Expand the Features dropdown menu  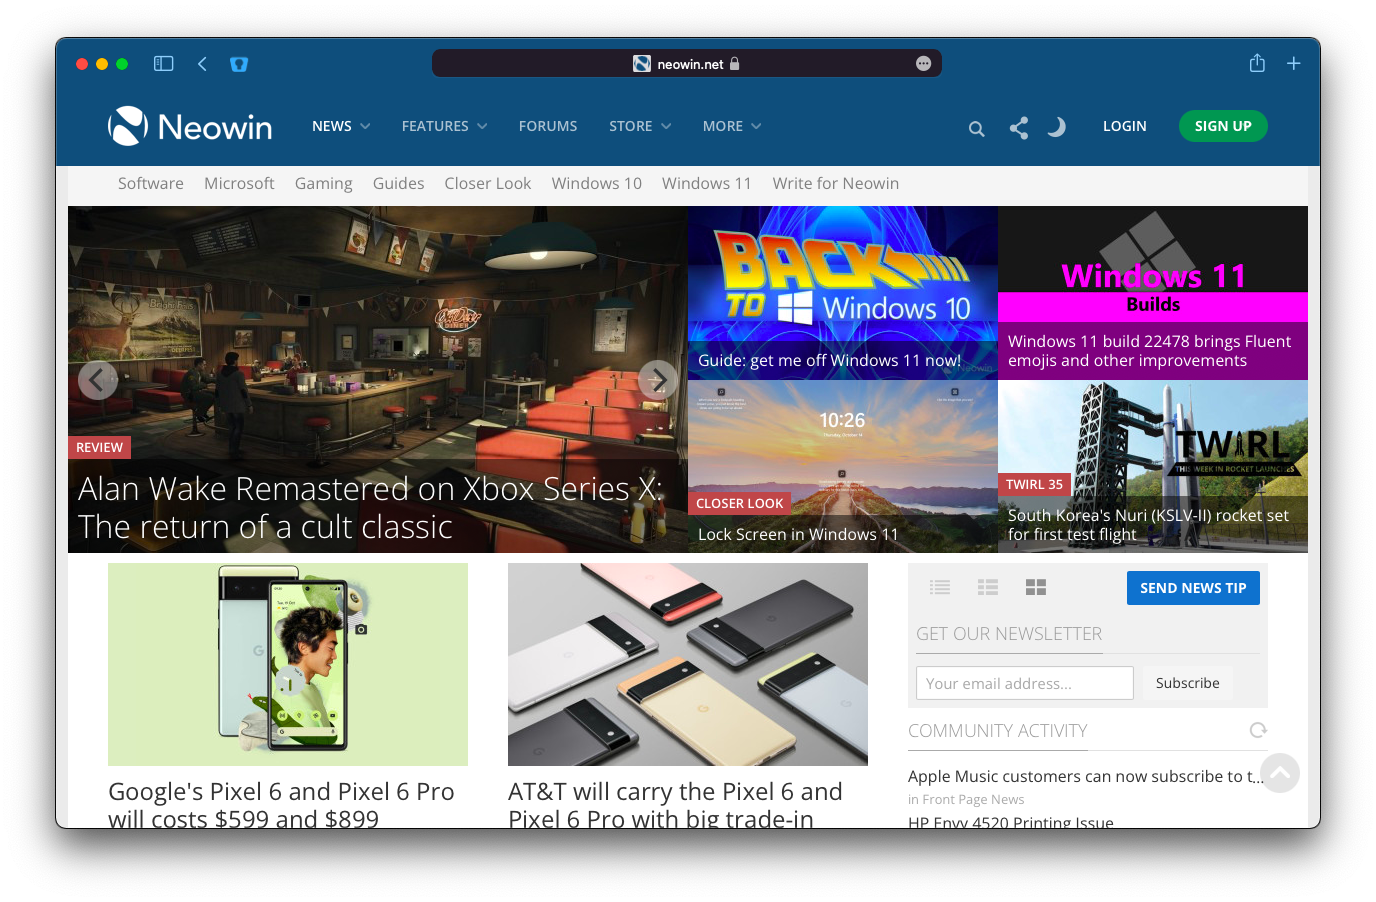445,126
